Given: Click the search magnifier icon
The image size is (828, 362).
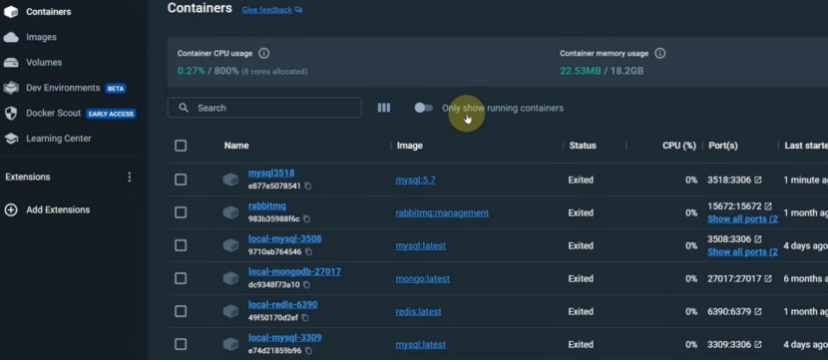Looking at the screenshot, I should (x=184, y=108).
